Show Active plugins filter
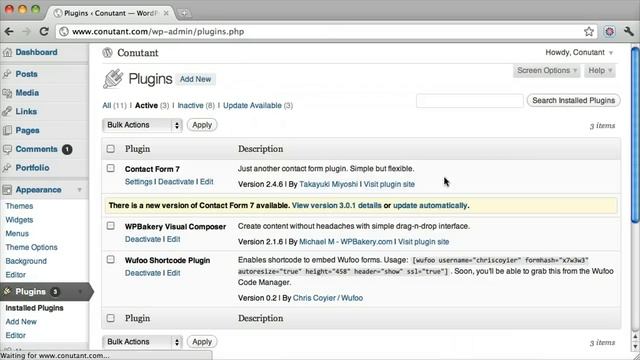 coord(146,105)
